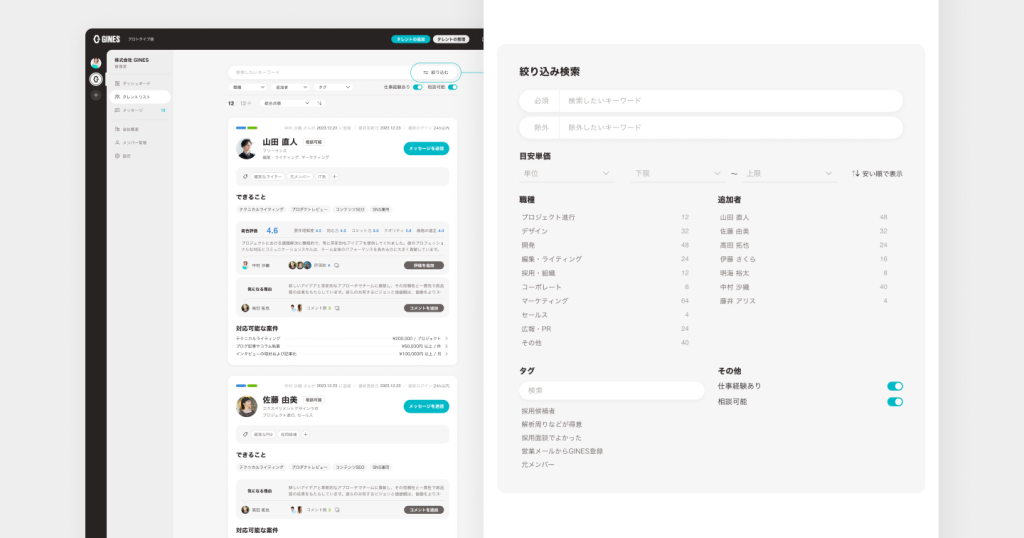Select the user avatar in left rail
This screenshot has width=1024, height=538.
tap(96, 62)
